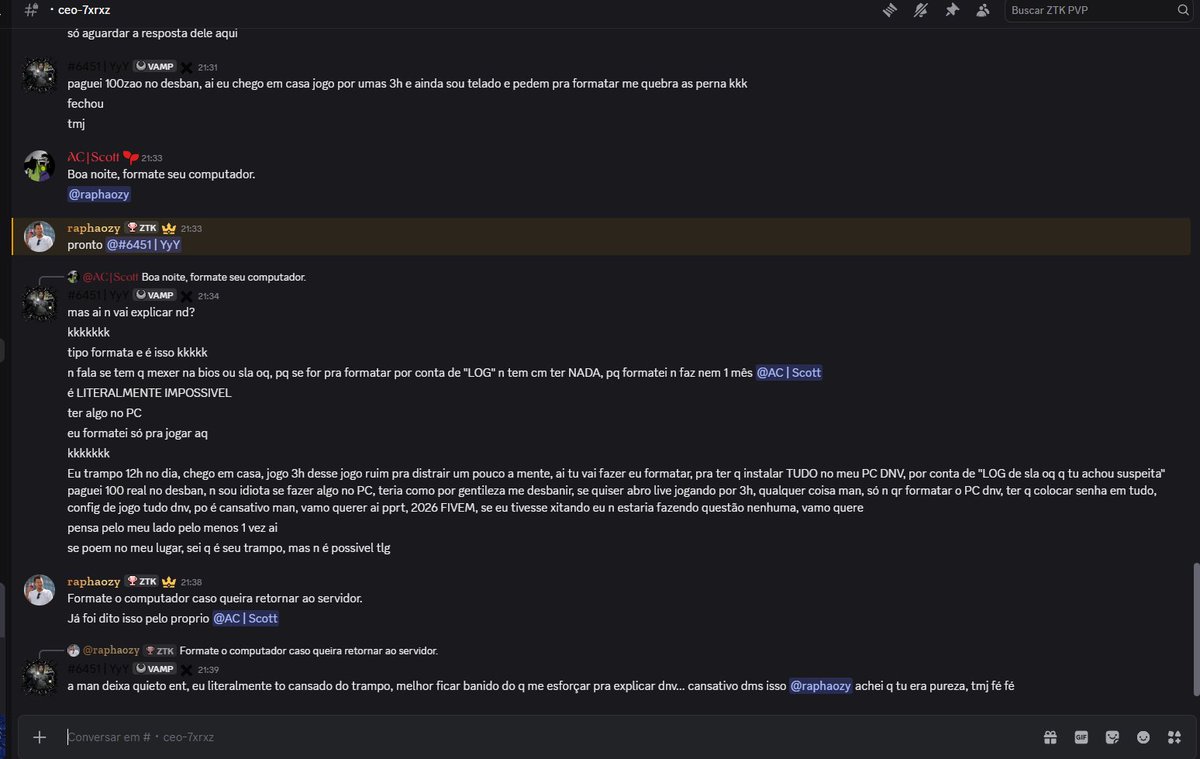Click message 'tipo formata e é isso kkkkk'

click(x=137, y=352)
